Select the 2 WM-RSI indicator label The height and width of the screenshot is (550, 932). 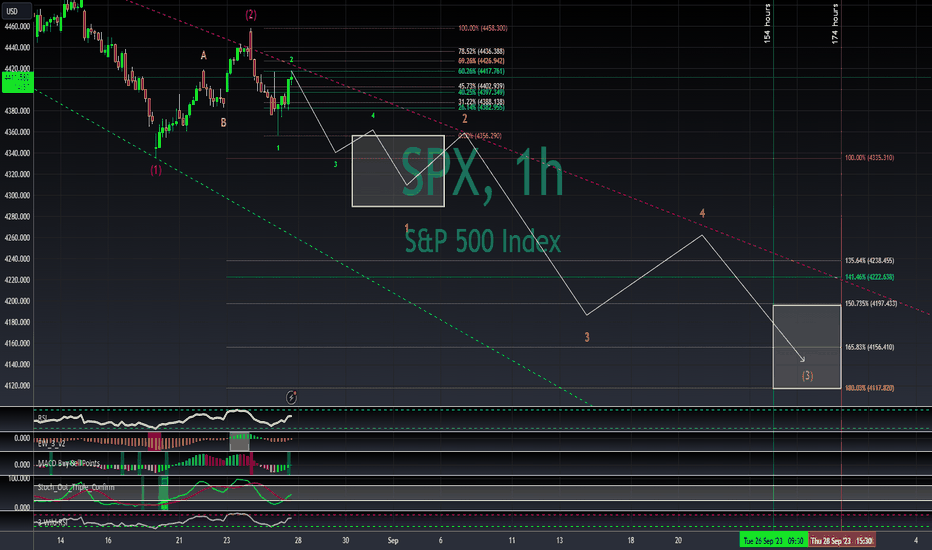(52, 522)
